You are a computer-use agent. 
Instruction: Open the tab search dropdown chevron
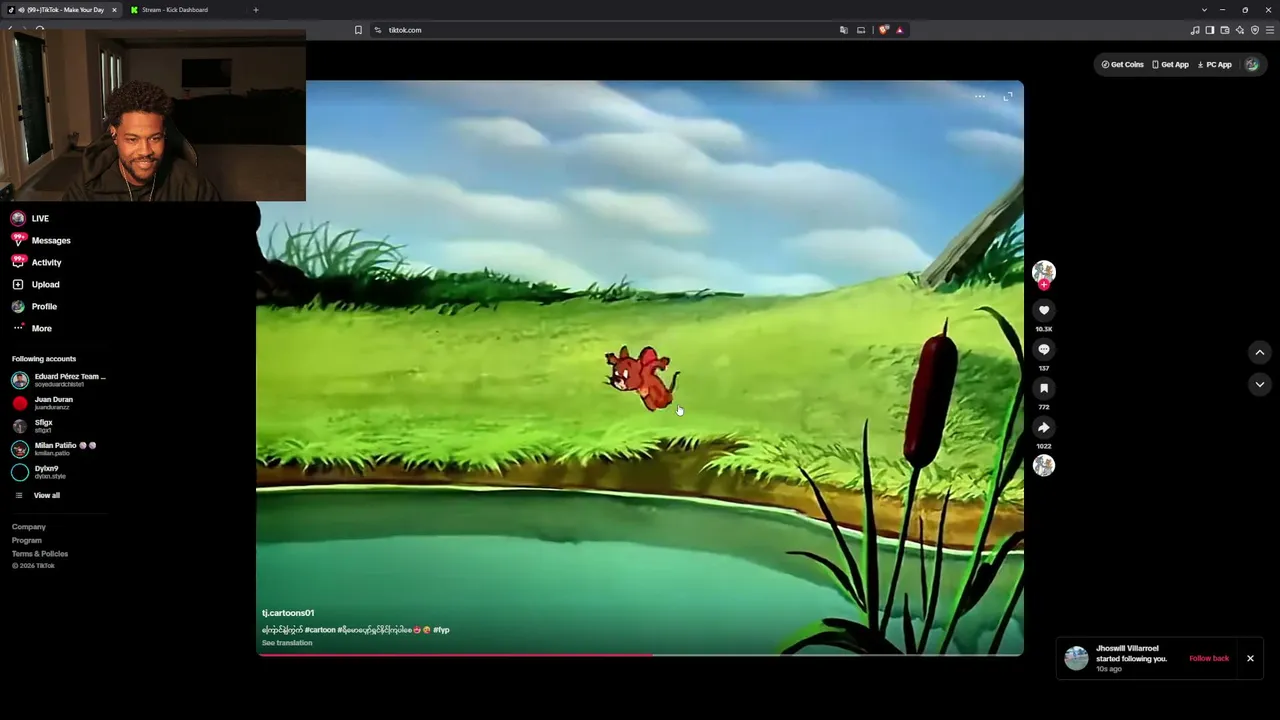click(x=1204, y=10)
